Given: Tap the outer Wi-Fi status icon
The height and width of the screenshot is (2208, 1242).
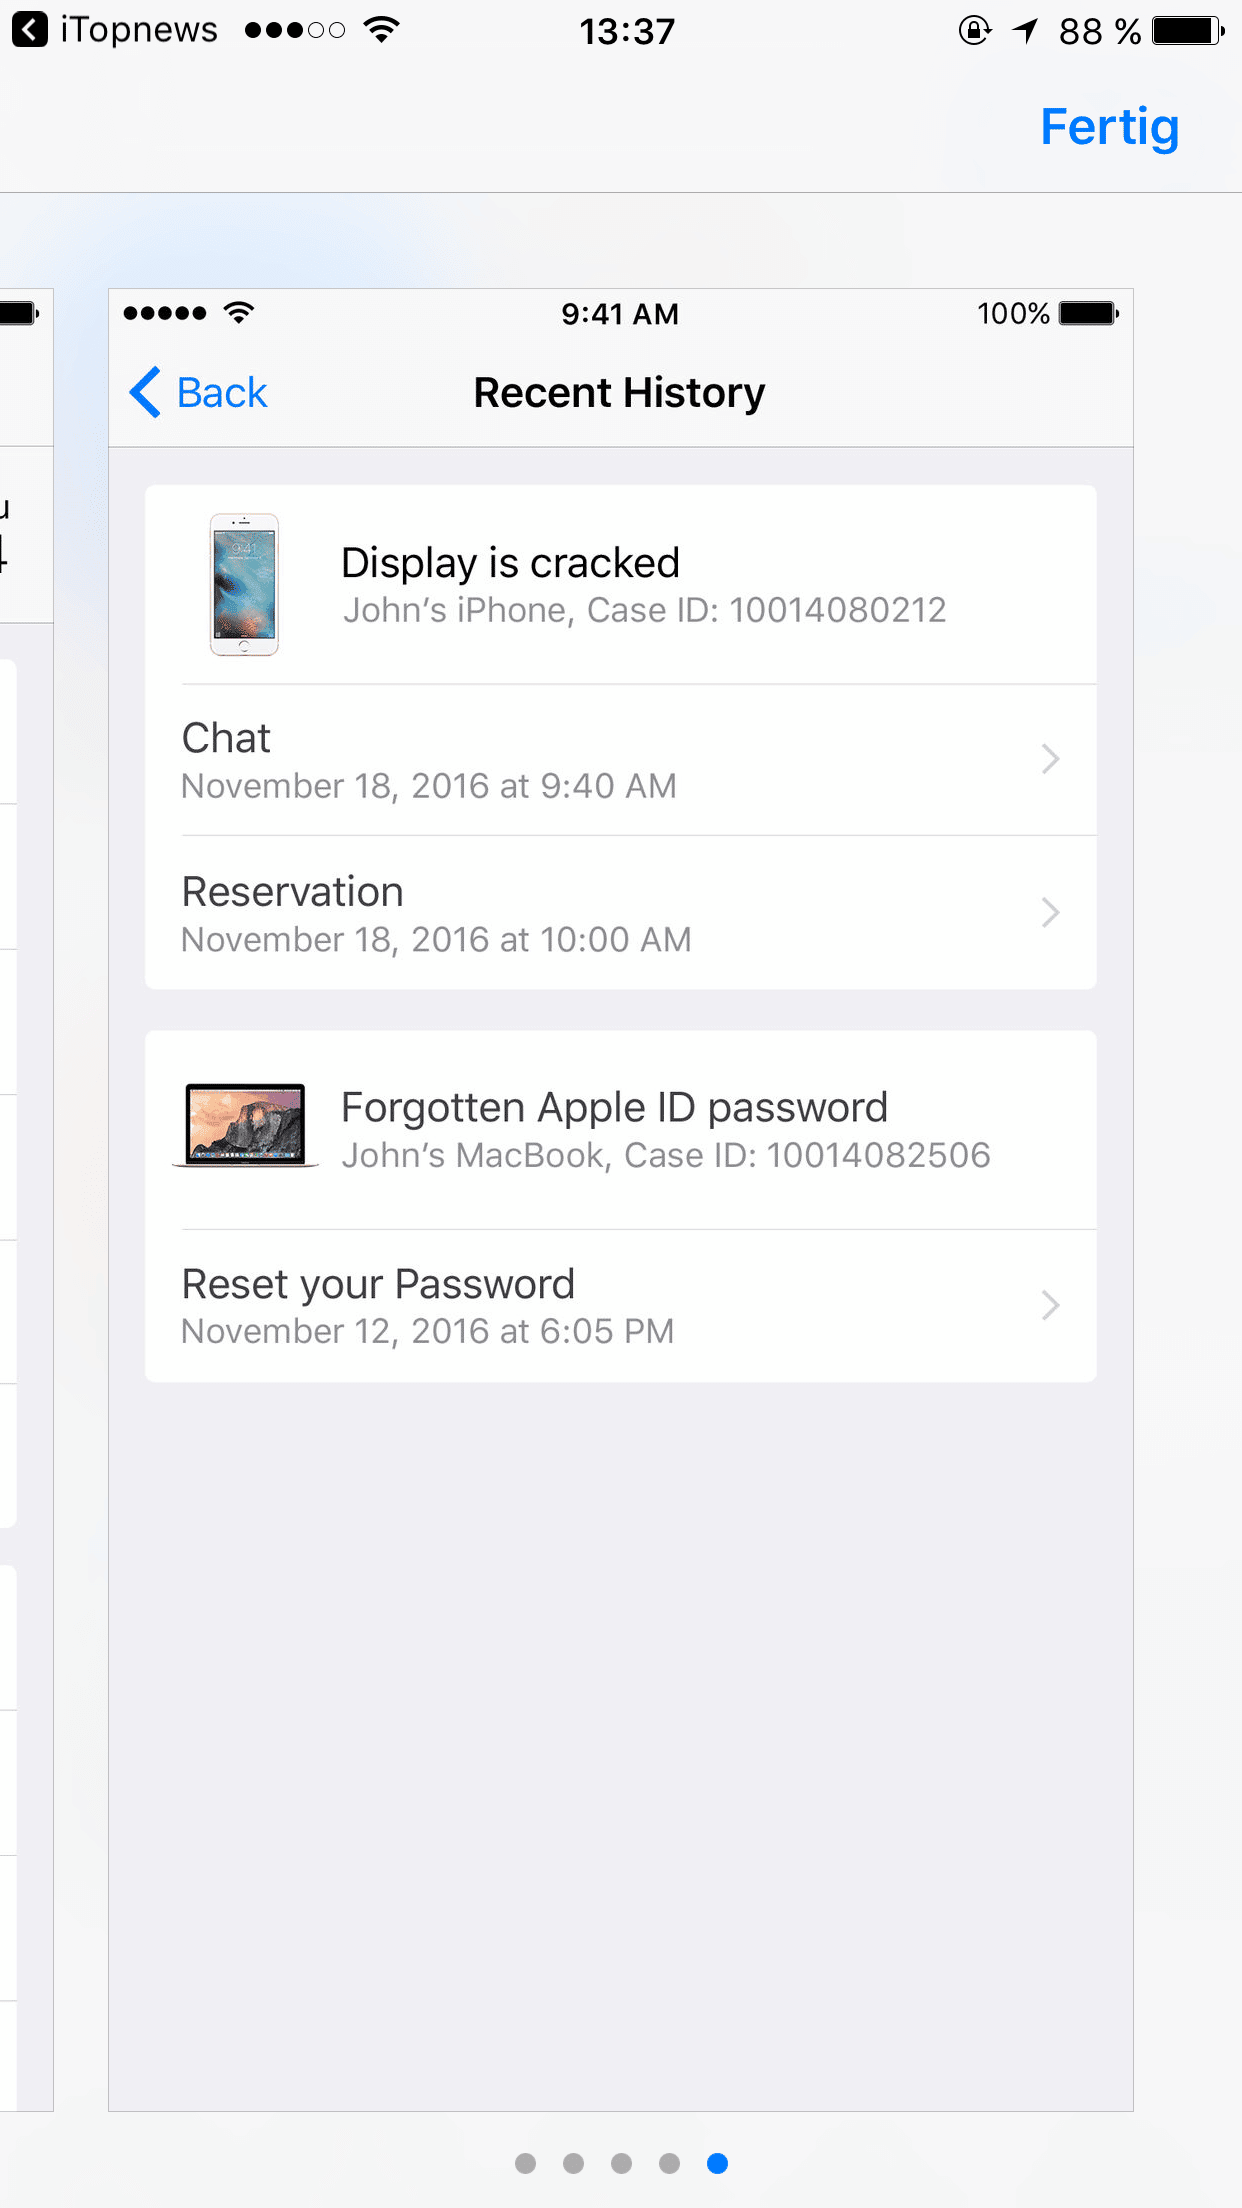Looking at the screenshot, I should pyautogui.click(x=382, y=30).
